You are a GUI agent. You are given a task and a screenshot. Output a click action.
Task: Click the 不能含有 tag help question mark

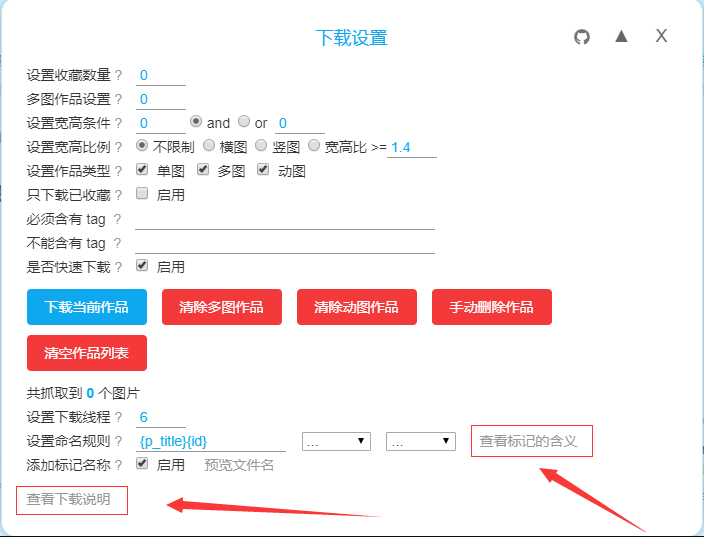tap(117, 243)
